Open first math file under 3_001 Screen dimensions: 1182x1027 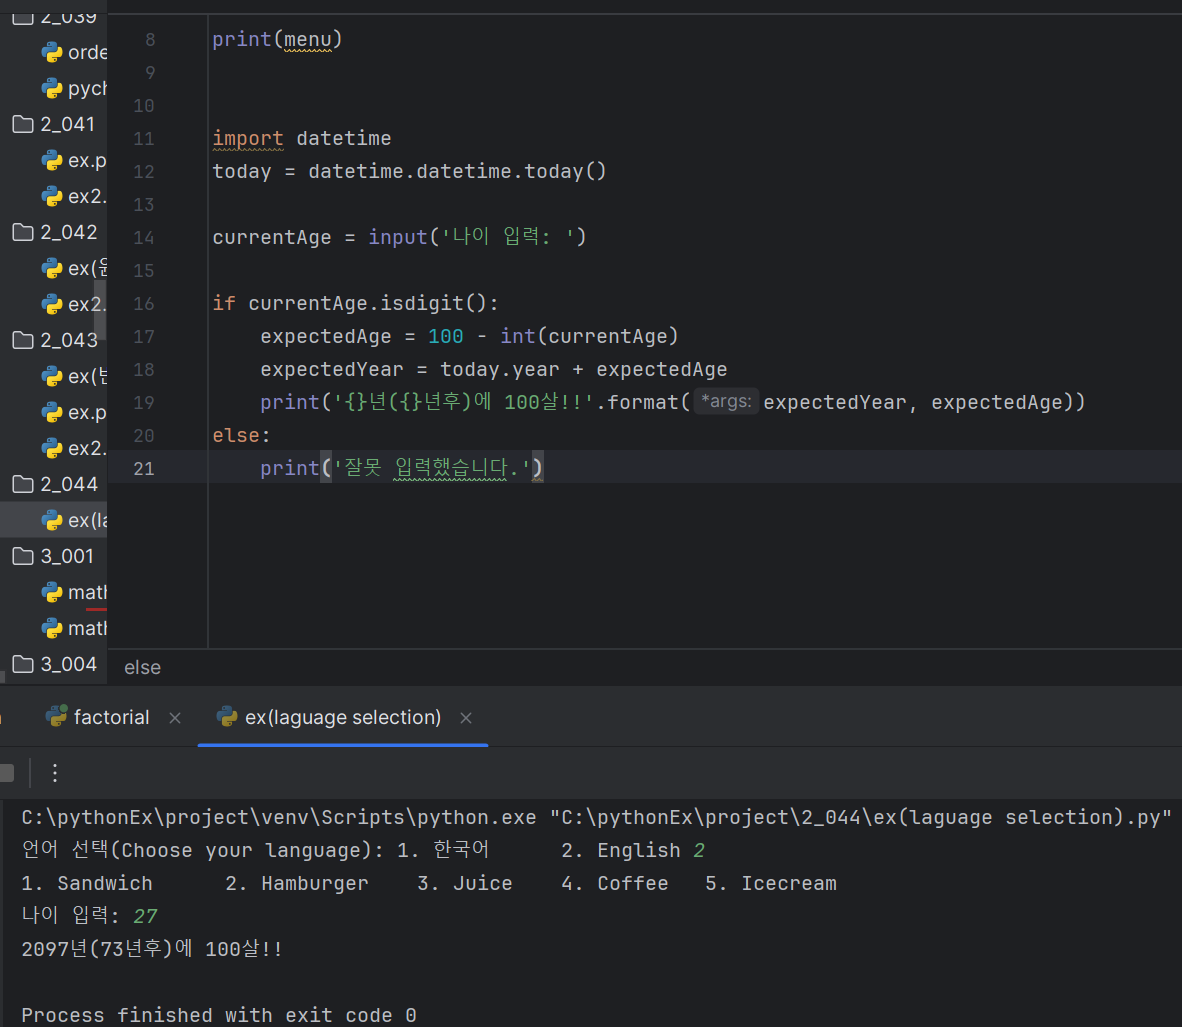pos(74,592)
